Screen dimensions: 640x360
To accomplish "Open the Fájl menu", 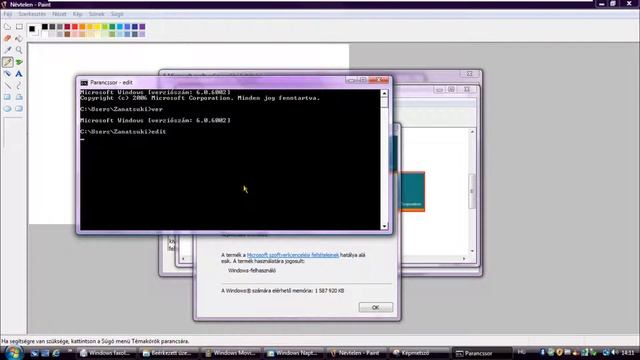I will (x=8, y=14).
